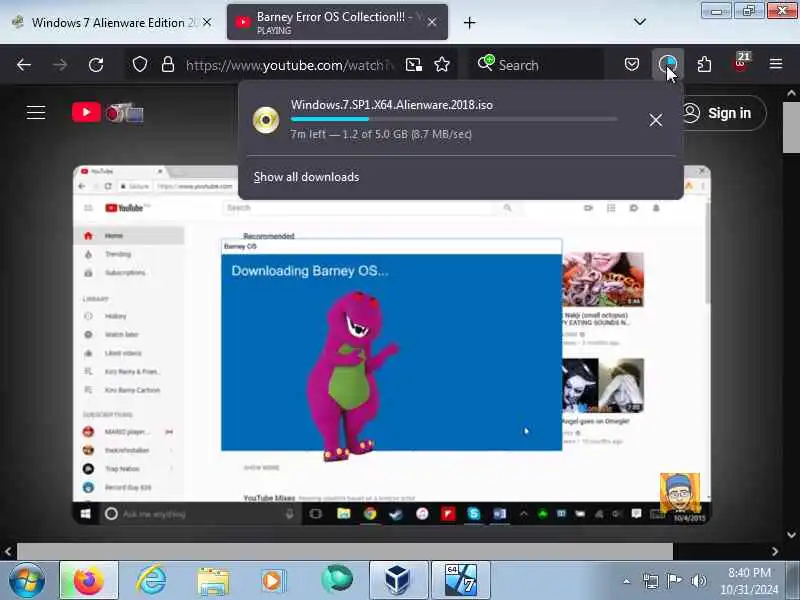
Task: Open the Firefox hamburger application menu
Action: (x=776, y=64)
